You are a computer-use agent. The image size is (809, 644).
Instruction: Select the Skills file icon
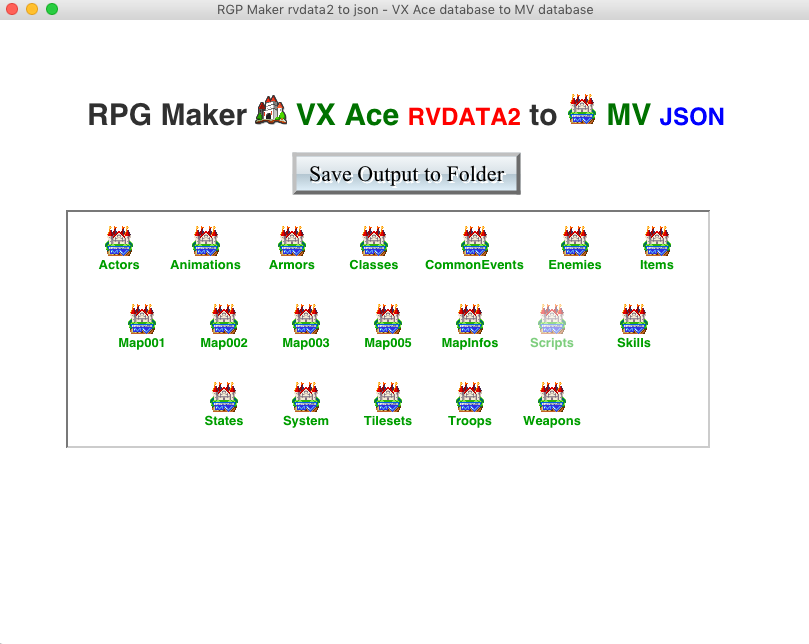[x=634, y=320]
